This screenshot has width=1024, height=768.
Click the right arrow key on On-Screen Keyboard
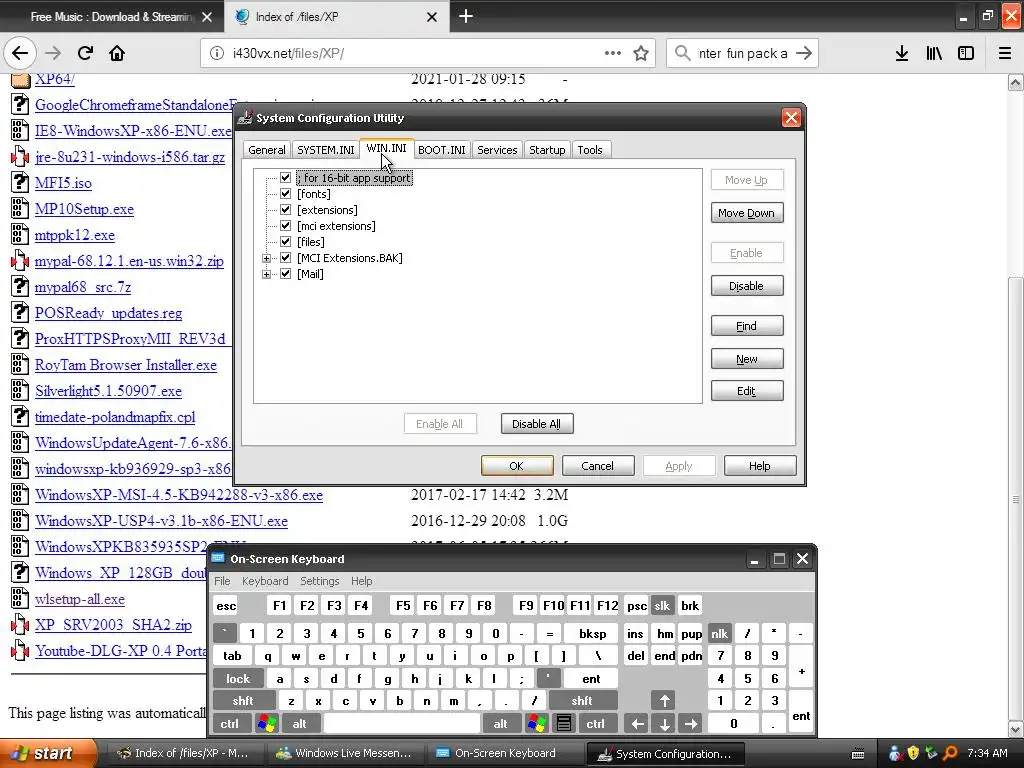pos(691,724)
